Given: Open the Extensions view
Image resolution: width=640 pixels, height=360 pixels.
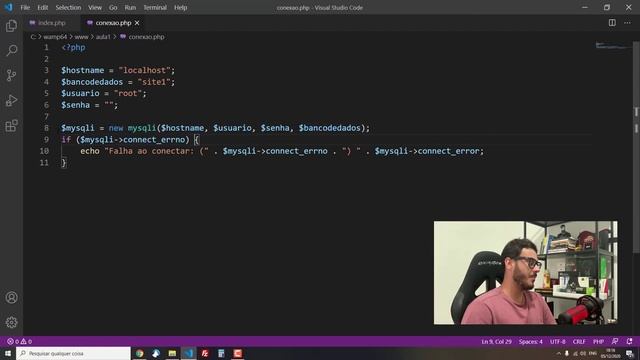Looking at the screenshot, I should pyautogui.click(x=11, y=125).
